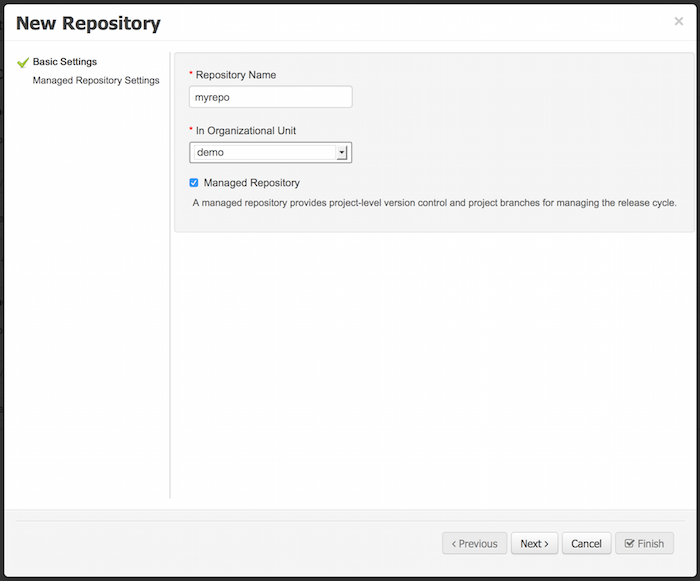Click the check icon inside Finish button

click(629, 543)
